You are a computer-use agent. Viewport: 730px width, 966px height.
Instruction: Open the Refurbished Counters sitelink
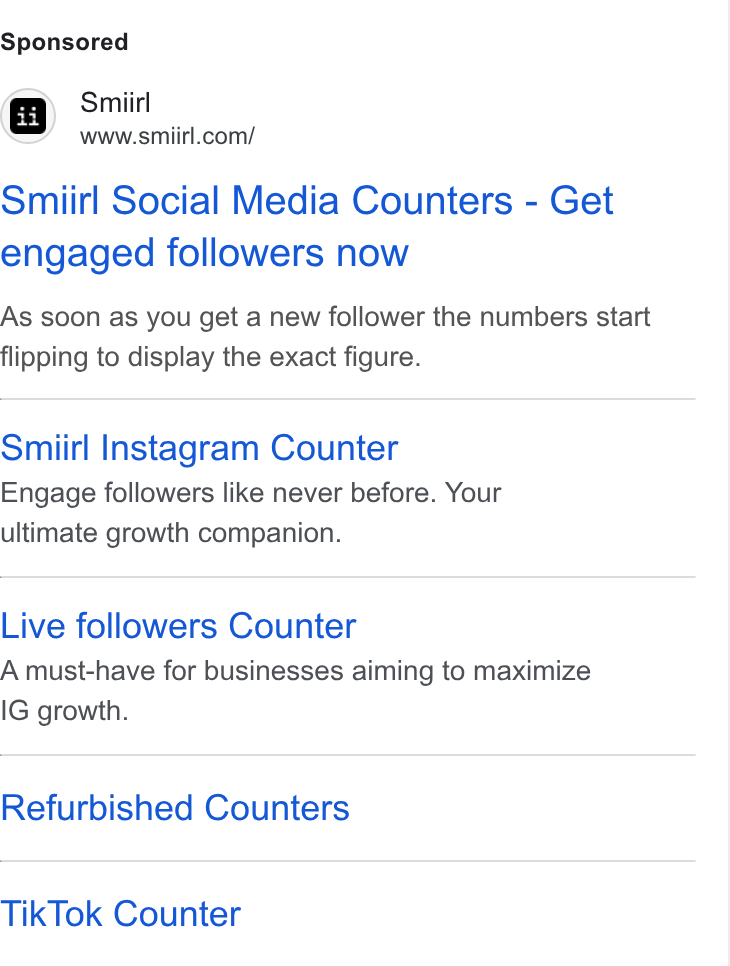point(175,808)
